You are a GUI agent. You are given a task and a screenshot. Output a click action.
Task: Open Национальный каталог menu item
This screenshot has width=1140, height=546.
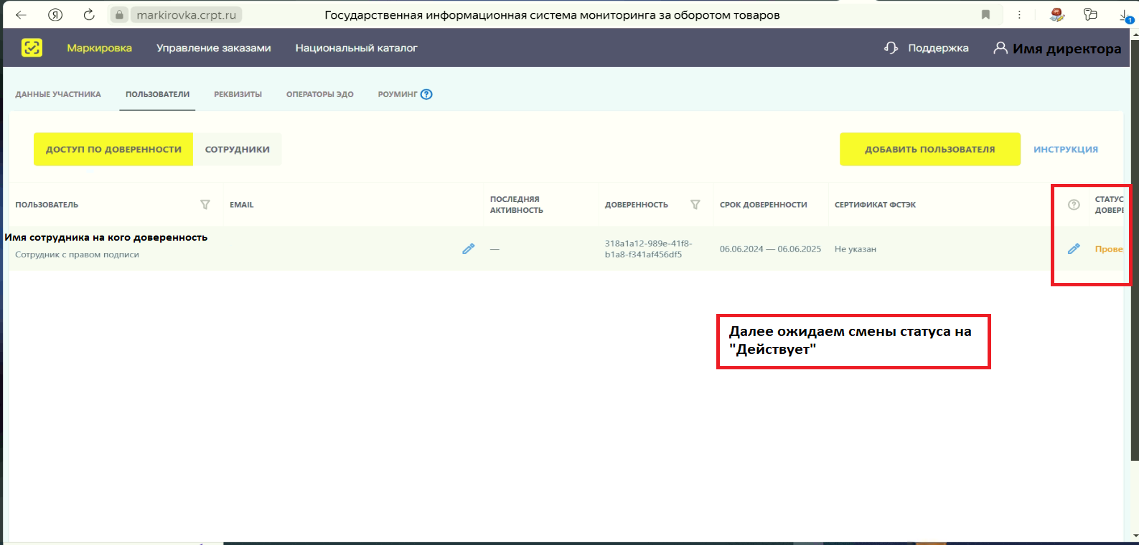coord(356,48)
